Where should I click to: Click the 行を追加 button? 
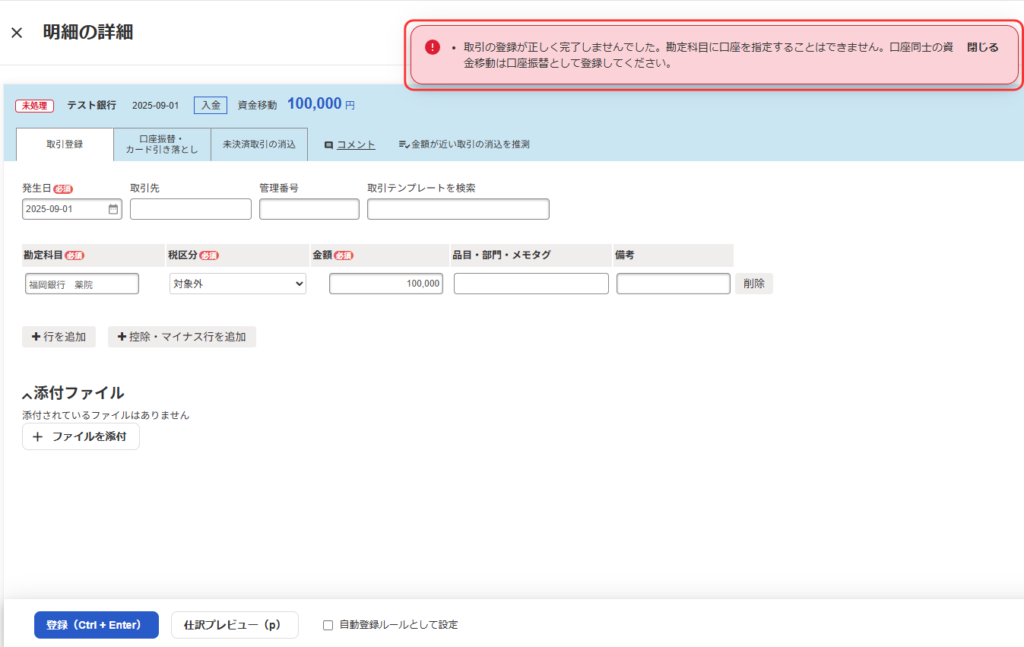[59, 337]
